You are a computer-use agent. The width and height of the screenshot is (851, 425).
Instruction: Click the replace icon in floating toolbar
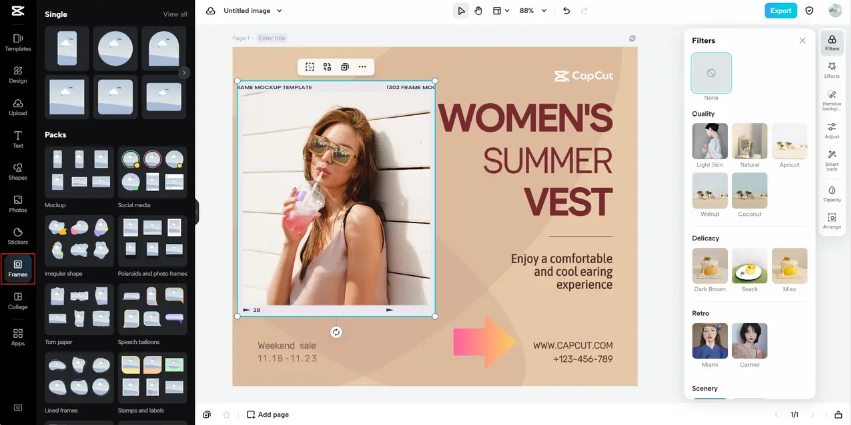(327, 67)
